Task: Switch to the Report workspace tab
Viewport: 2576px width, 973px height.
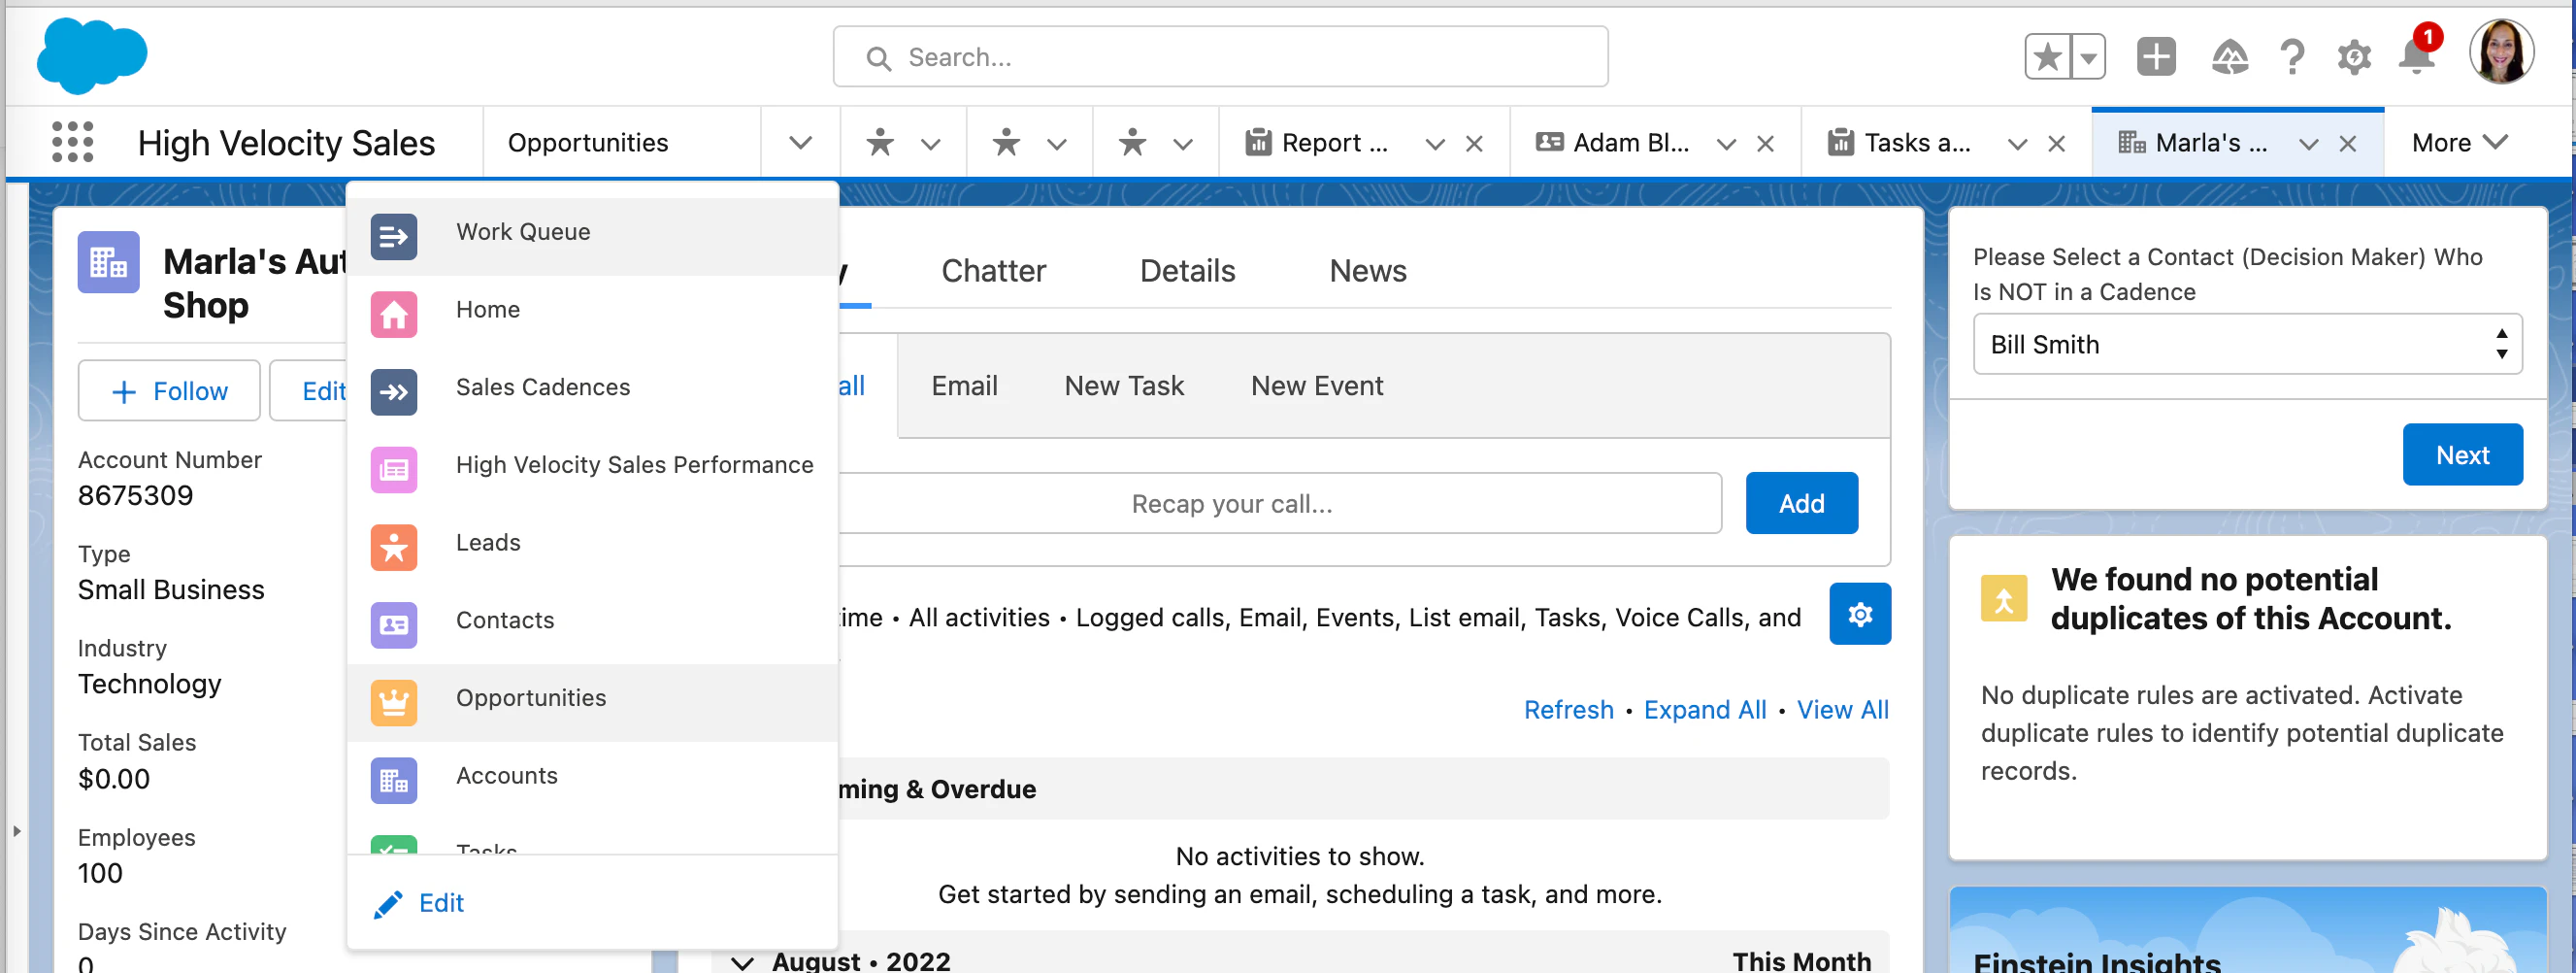Action: point(1317,143)
